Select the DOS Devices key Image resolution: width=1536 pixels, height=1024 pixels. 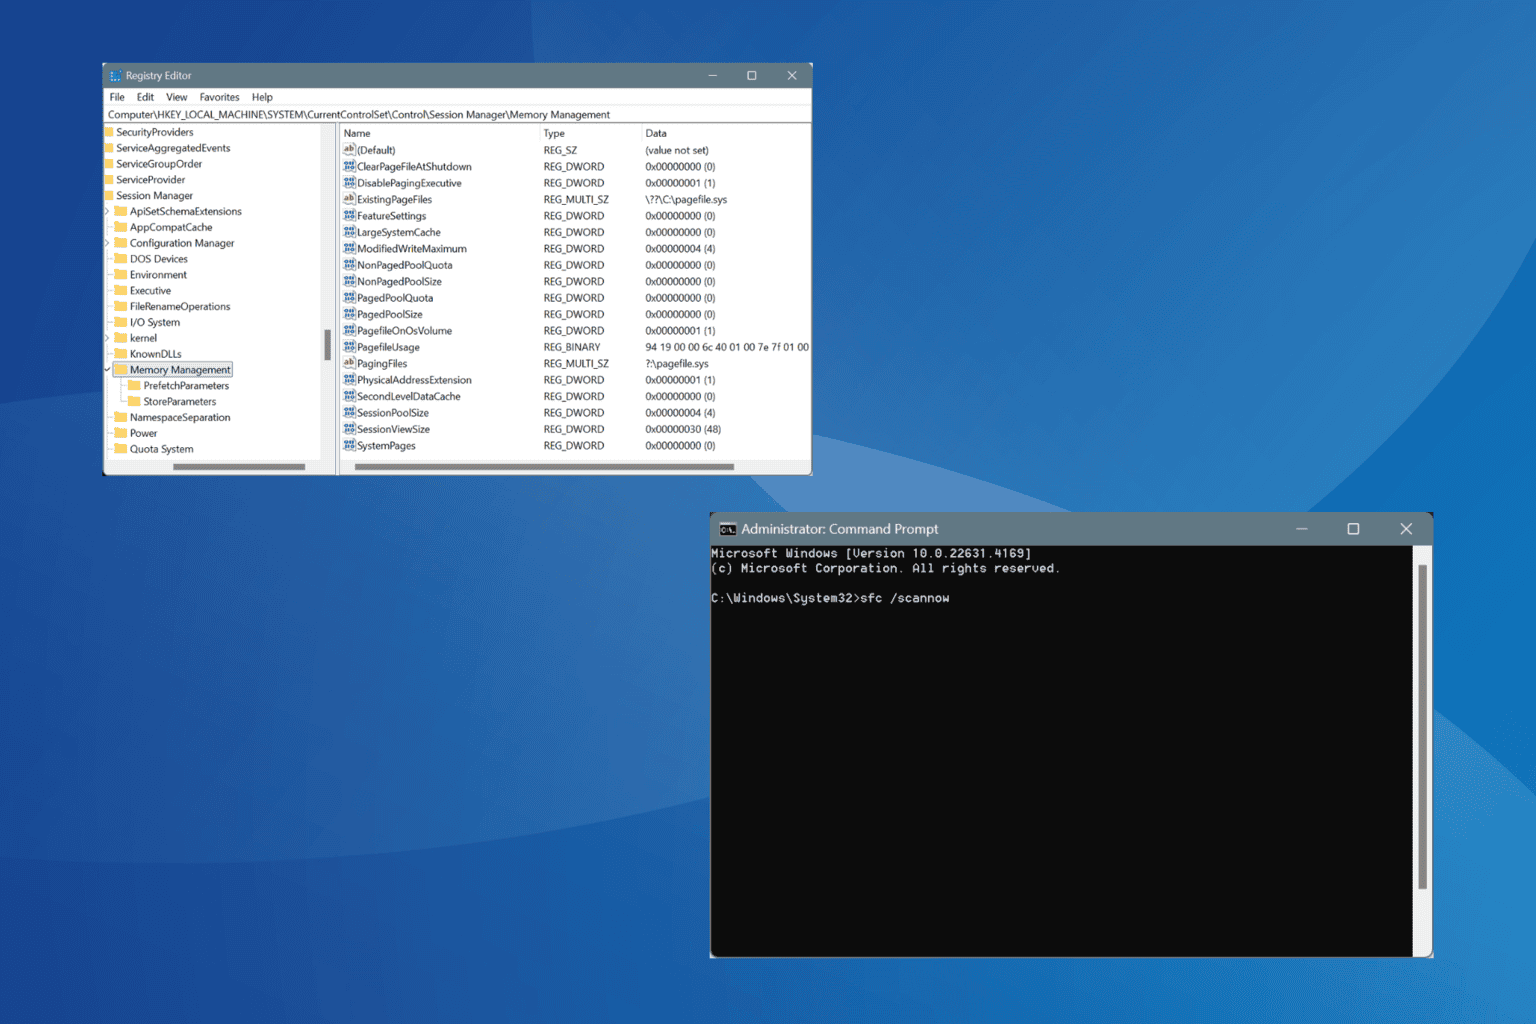[158, 259]
